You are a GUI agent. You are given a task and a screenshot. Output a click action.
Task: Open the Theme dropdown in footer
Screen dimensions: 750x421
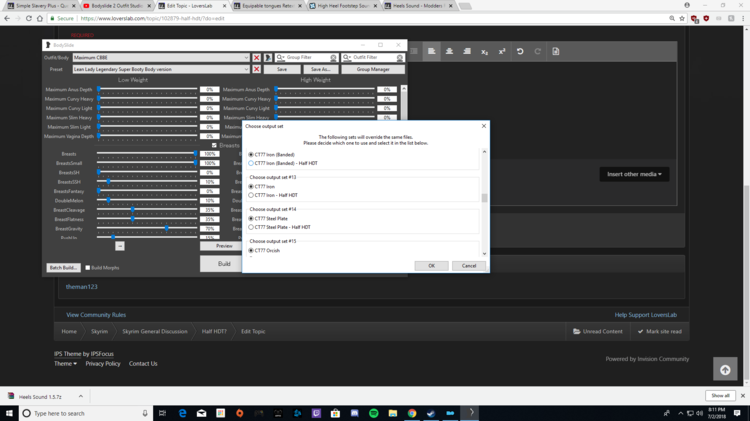66,364
